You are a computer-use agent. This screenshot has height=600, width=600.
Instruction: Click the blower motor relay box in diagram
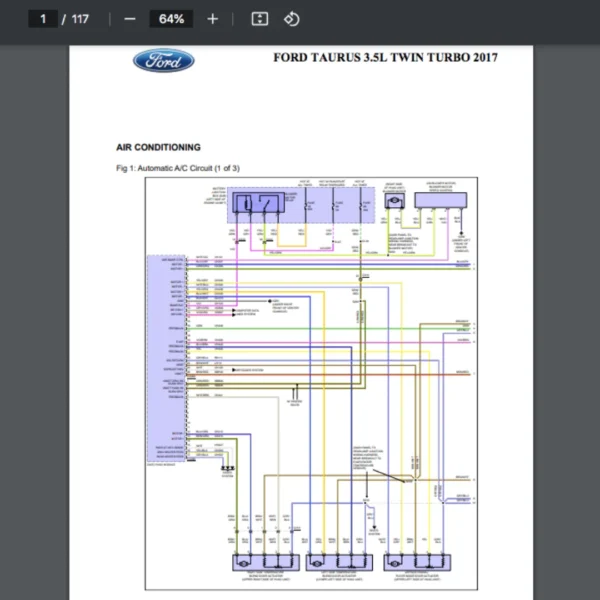(x=258, y=205)
